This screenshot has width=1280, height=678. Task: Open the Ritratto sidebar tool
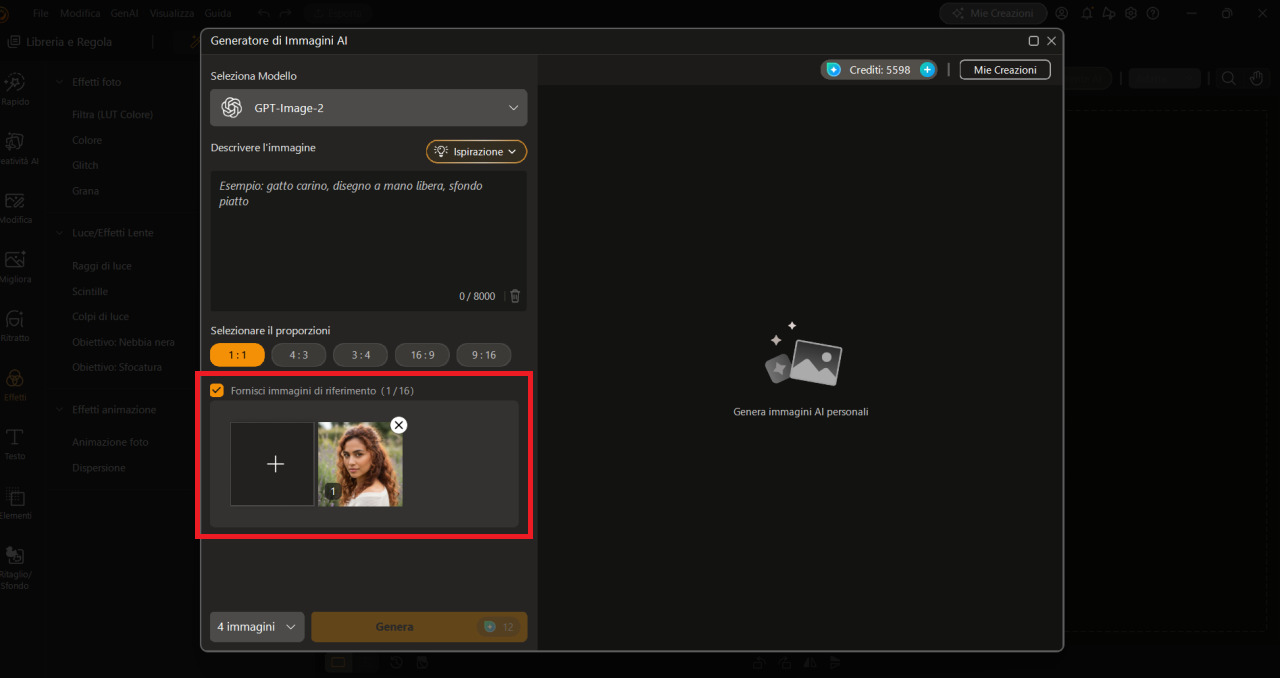coord(15,325)
